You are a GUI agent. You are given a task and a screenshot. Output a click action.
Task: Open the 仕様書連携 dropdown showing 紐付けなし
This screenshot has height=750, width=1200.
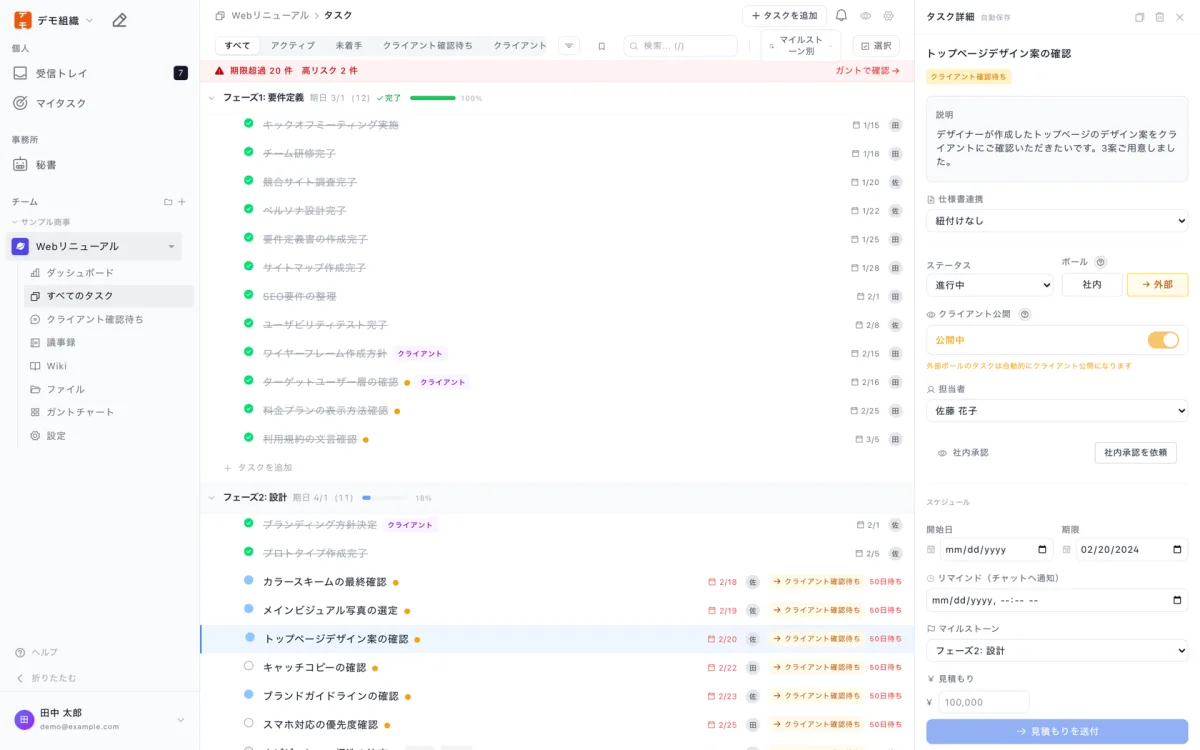pos(1057,221)
